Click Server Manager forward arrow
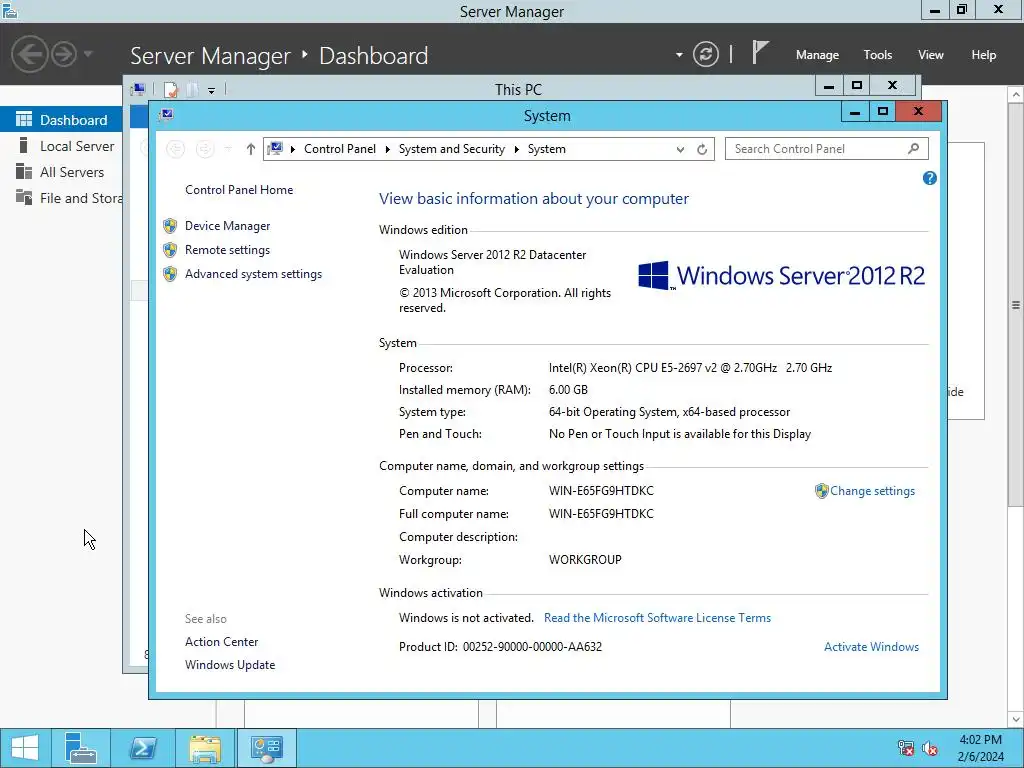 click(x=64, y=54)
